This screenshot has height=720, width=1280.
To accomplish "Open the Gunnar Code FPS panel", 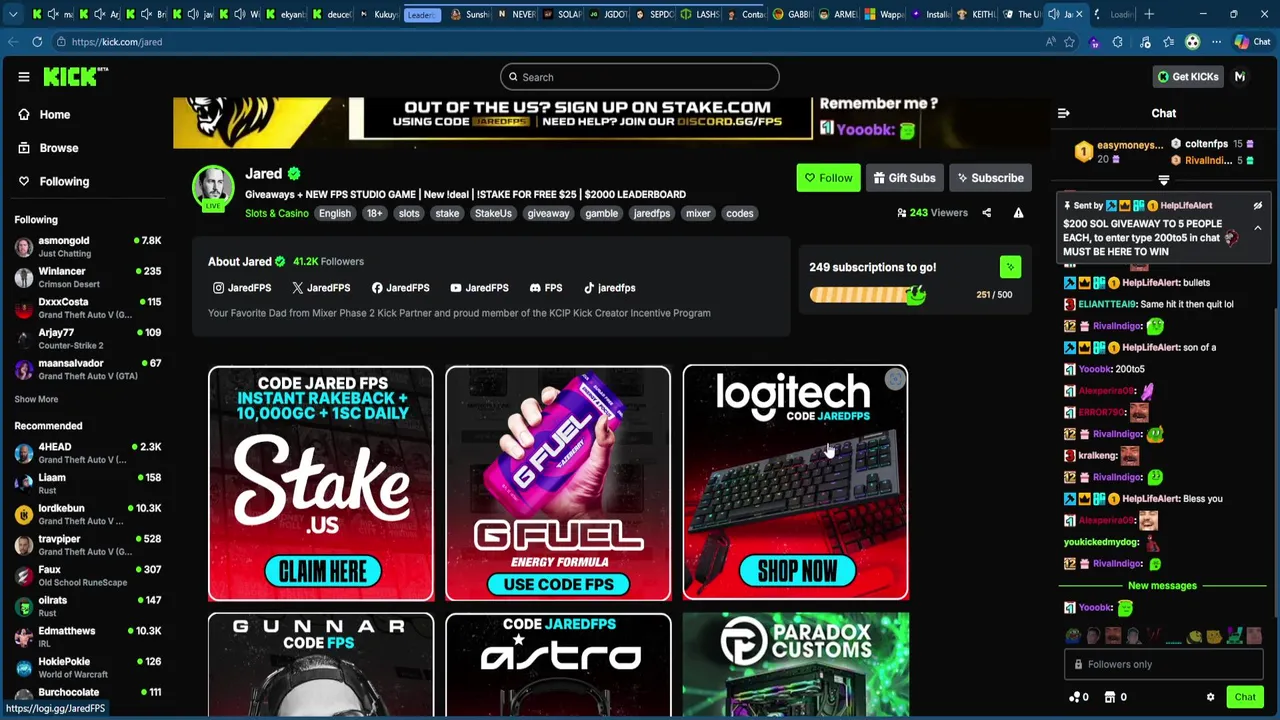I will [x=321, y=665].
